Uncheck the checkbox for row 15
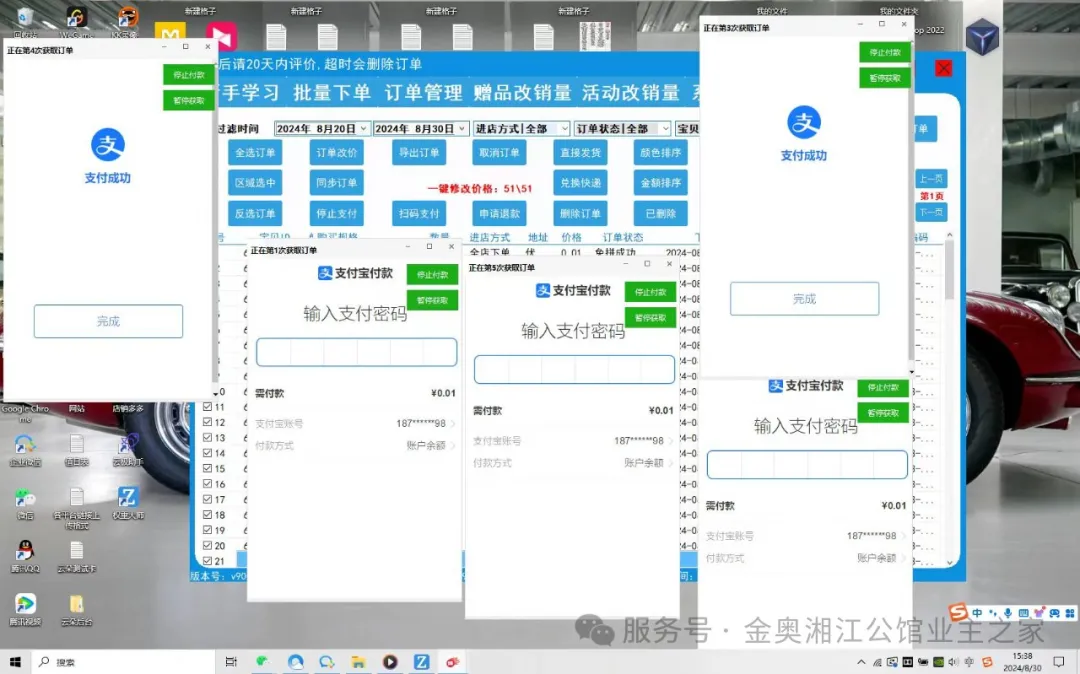This screenshot has height=674, width=1080. (x=207, y=469)
